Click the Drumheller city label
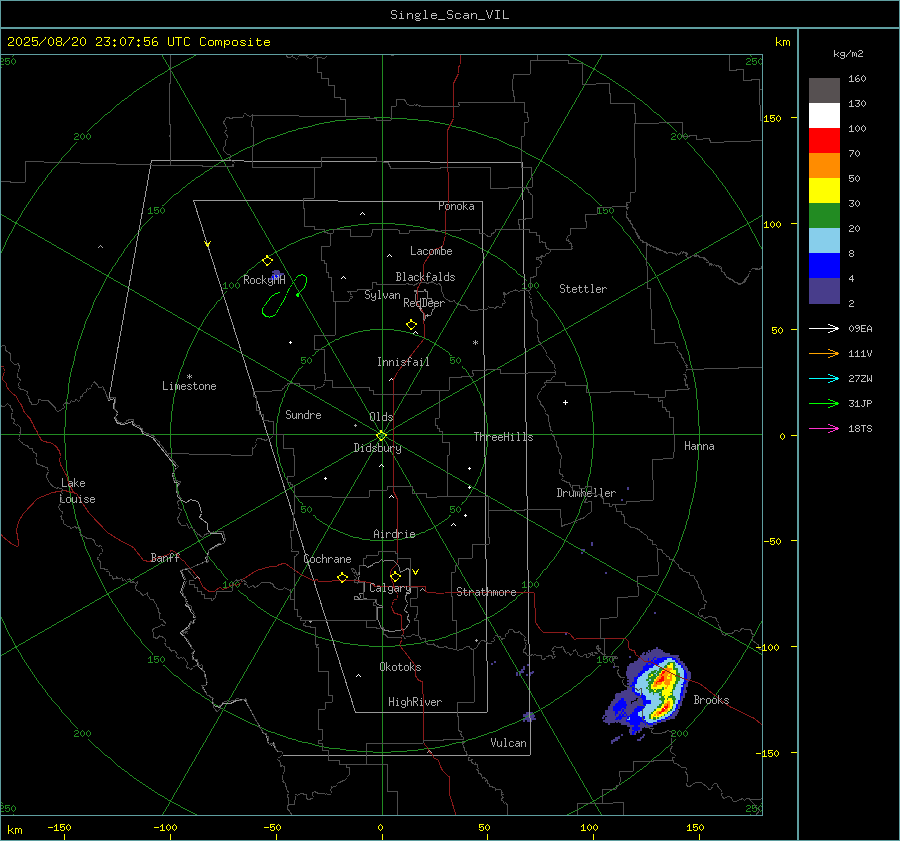Viewport: 900px width, 841px height. (586, 493)
